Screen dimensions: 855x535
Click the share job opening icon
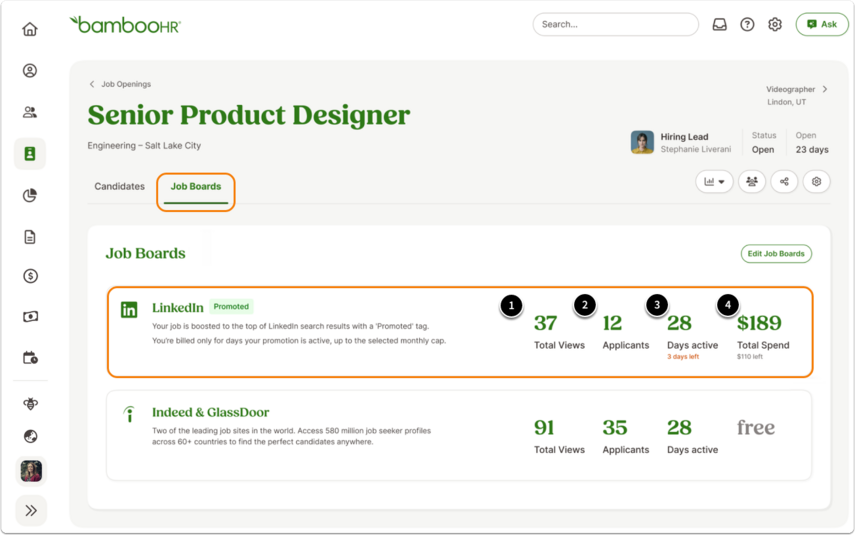tap(784, 182)
